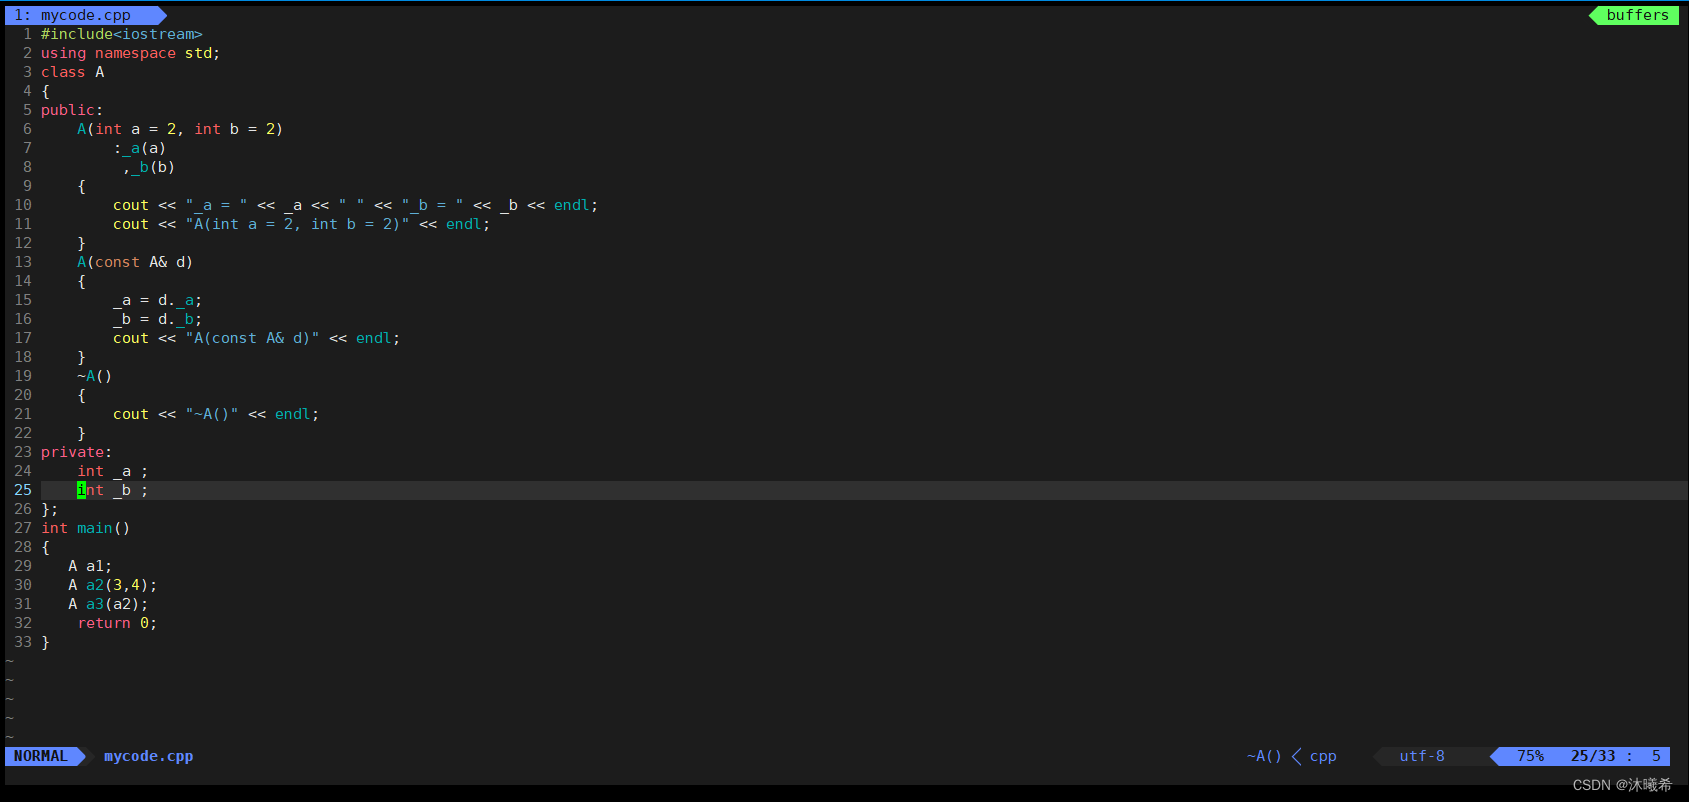Click the 75% position indicator
The height and width of the screenshot is (802, 1689).
point(1530,756)
